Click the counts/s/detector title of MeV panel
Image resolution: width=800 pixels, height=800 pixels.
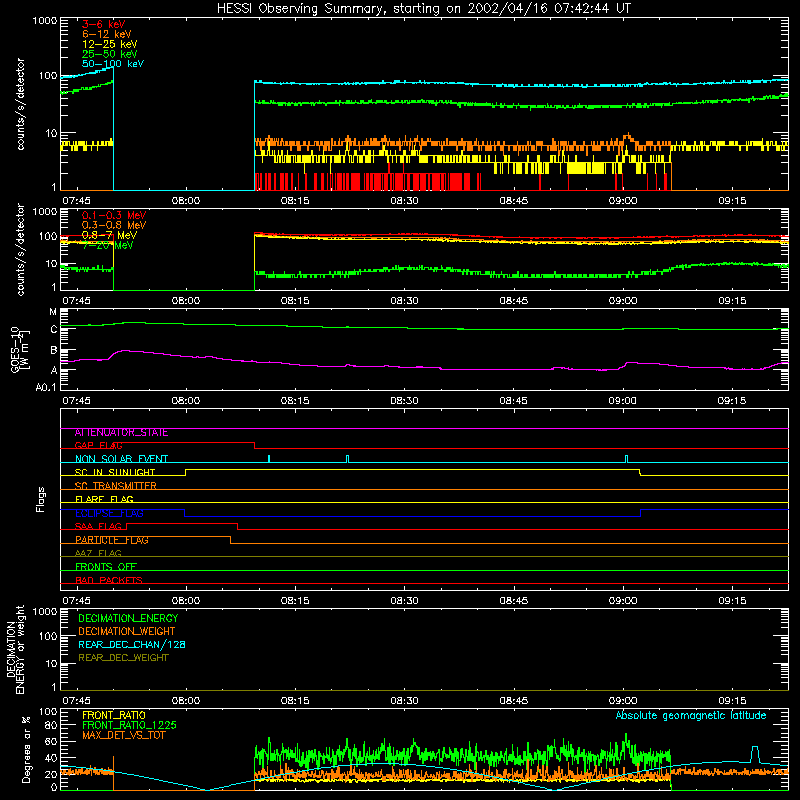tap(20, 249)
